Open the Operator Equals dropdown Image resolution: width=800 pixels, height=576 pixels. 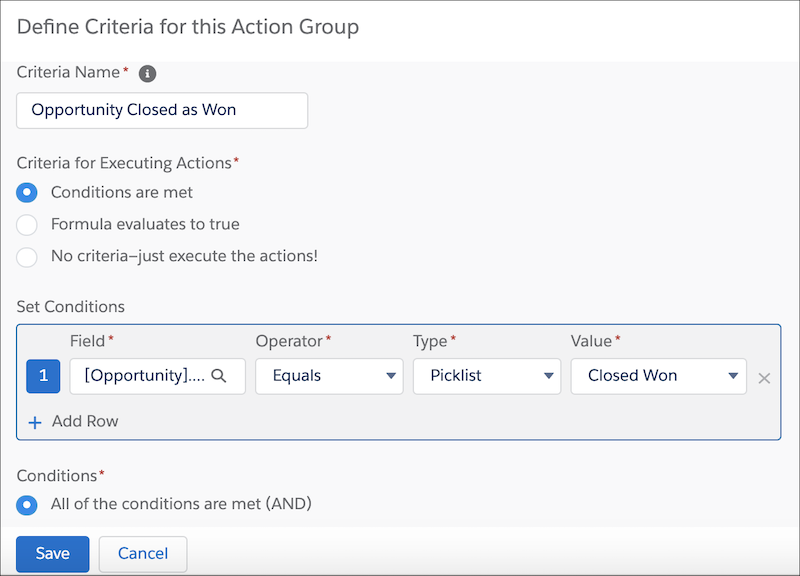click(329, 376)
